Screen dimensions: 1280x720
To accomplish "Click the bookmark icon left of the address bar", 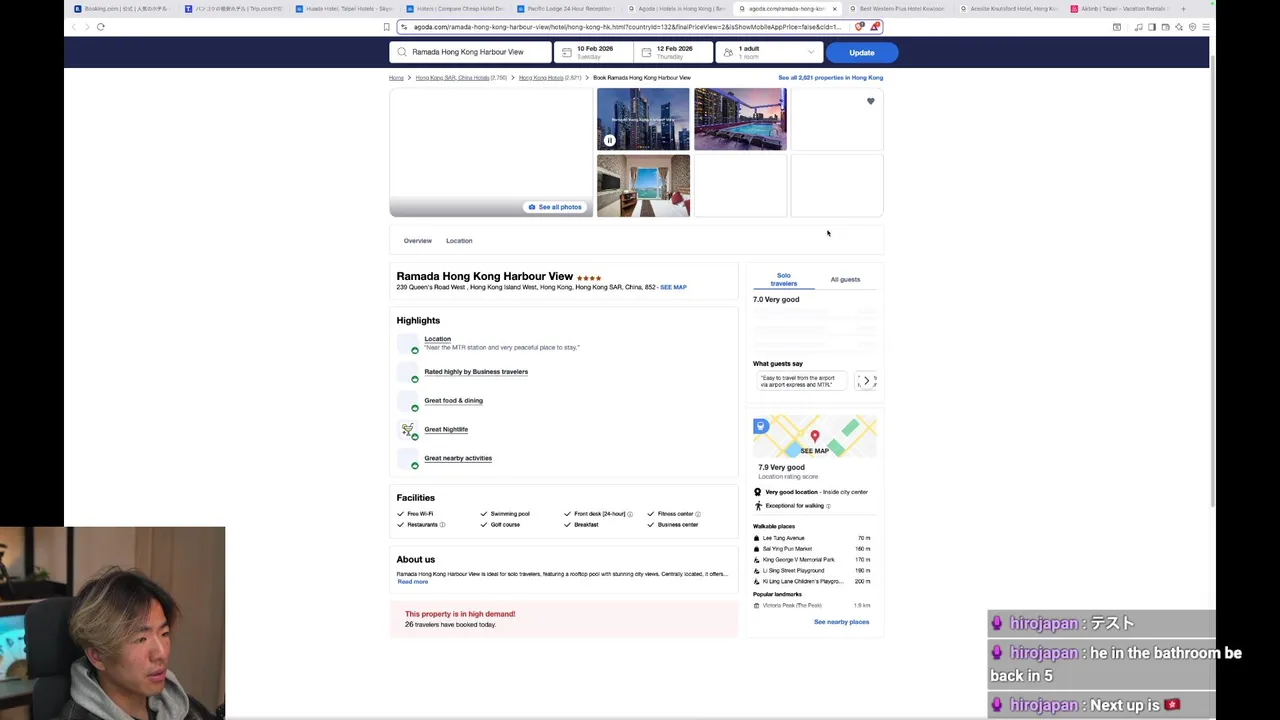I will (x=386, y=27).
